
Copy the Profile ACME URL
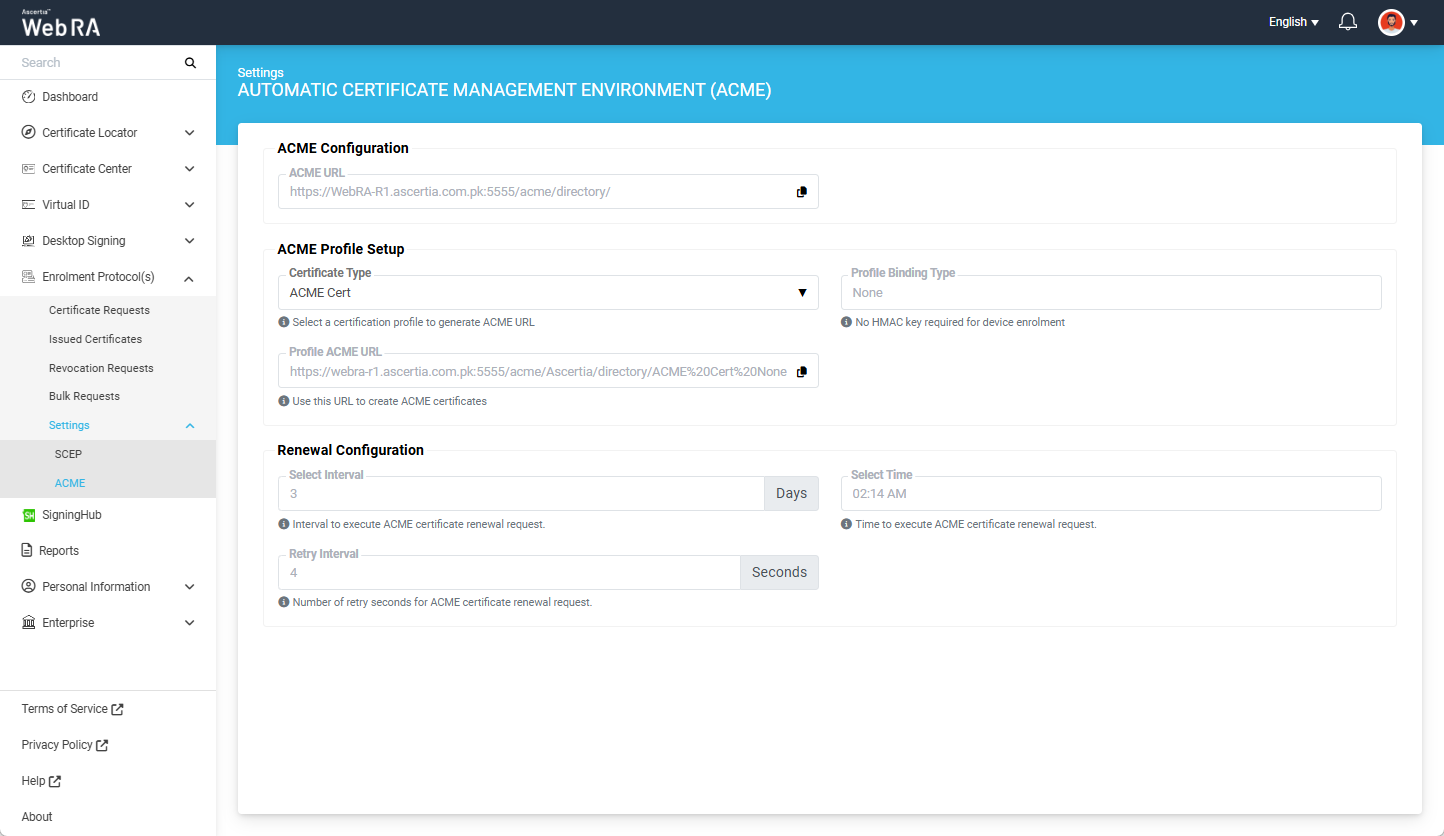tap(801, 372)
